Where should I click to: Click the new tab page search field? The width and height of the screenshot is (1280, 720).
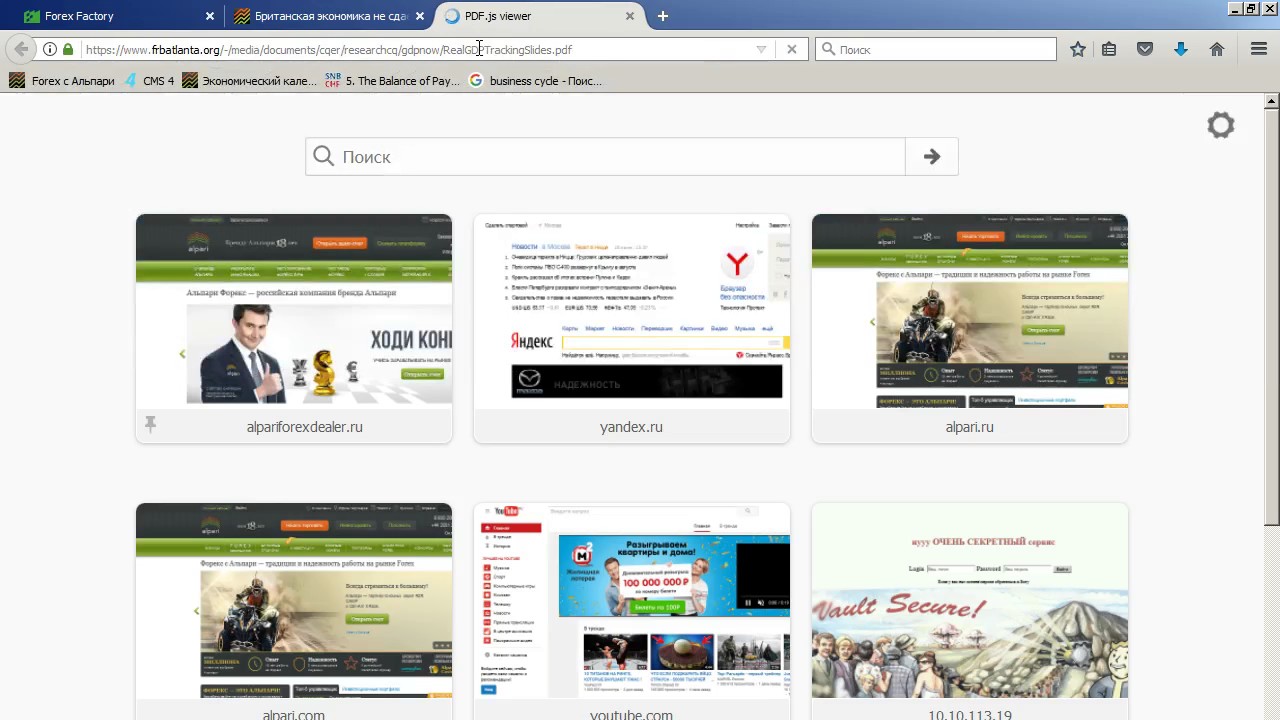pyautogui.click(x=605, y=156)
